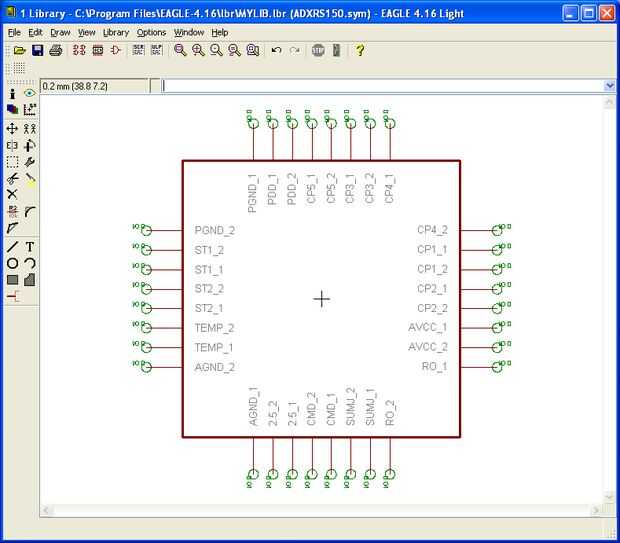Select the Delete X tool
This screenshot has width=620, height=543.
(x=12, y=194)
